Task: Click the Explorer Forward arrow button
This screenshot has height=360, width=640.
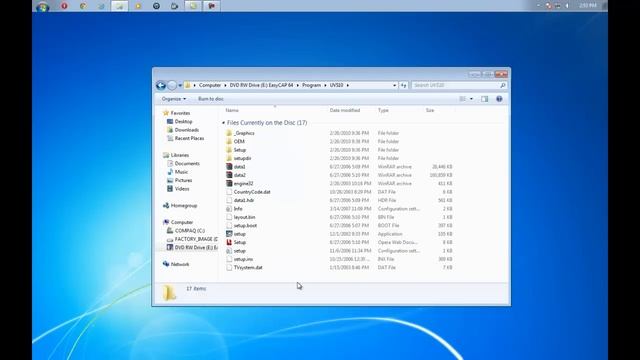Action: point(172,85)
